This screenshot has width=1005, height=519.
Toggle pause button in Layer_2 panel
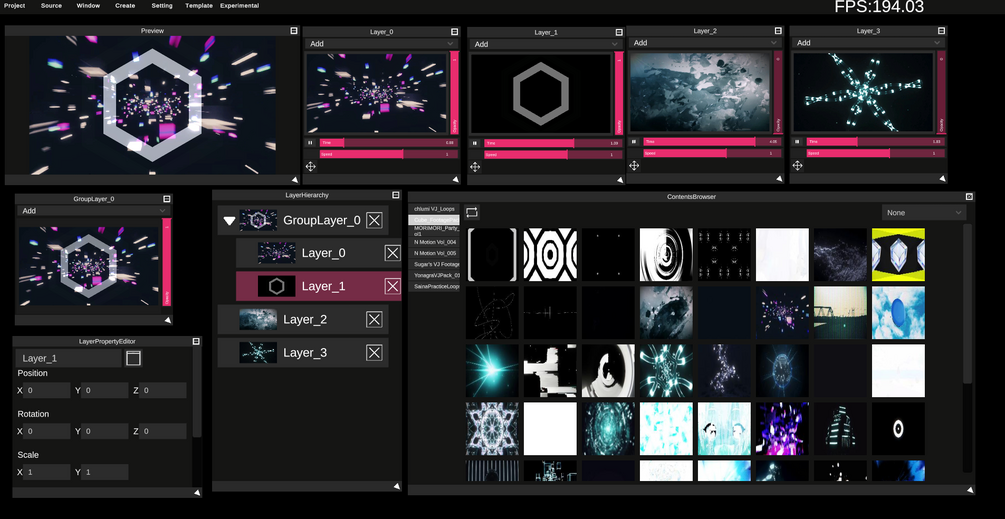pos(634,142)
